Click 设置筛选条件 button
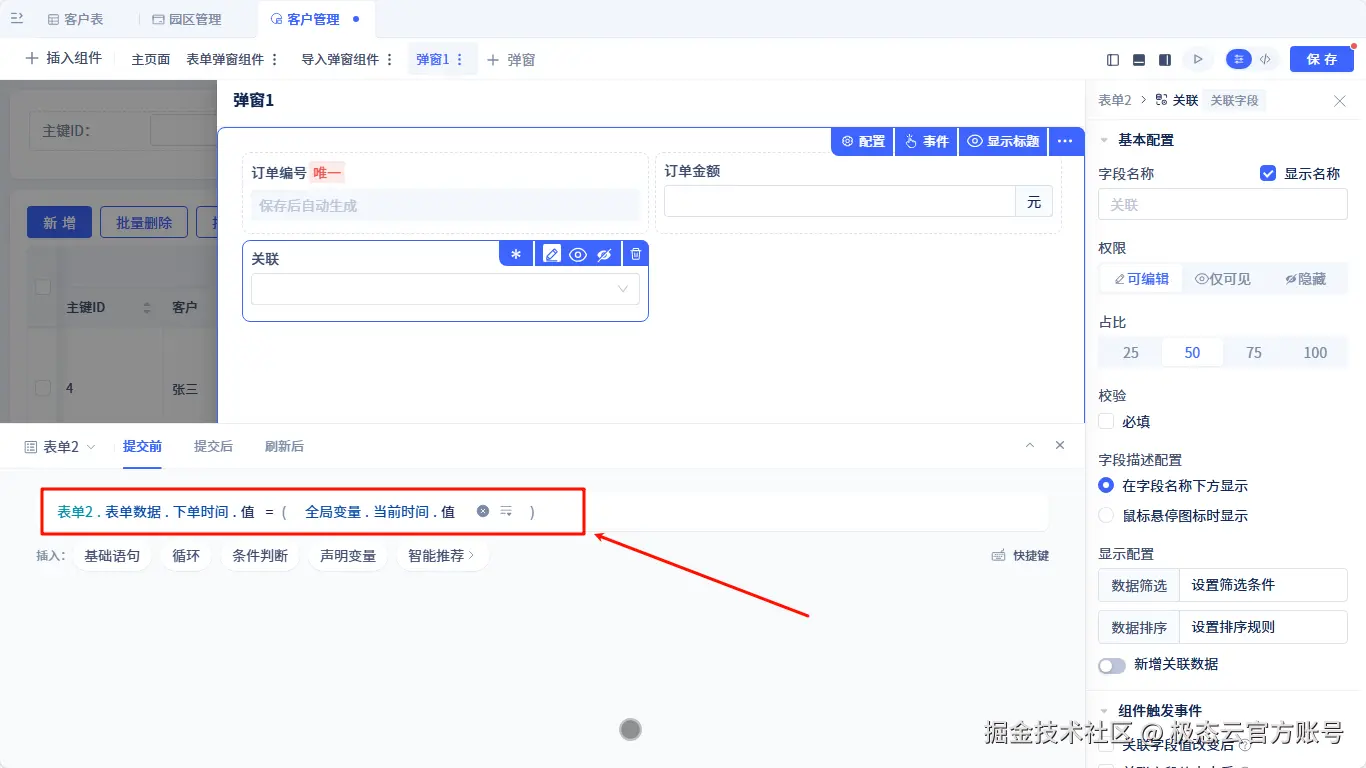 (1264, 585)
